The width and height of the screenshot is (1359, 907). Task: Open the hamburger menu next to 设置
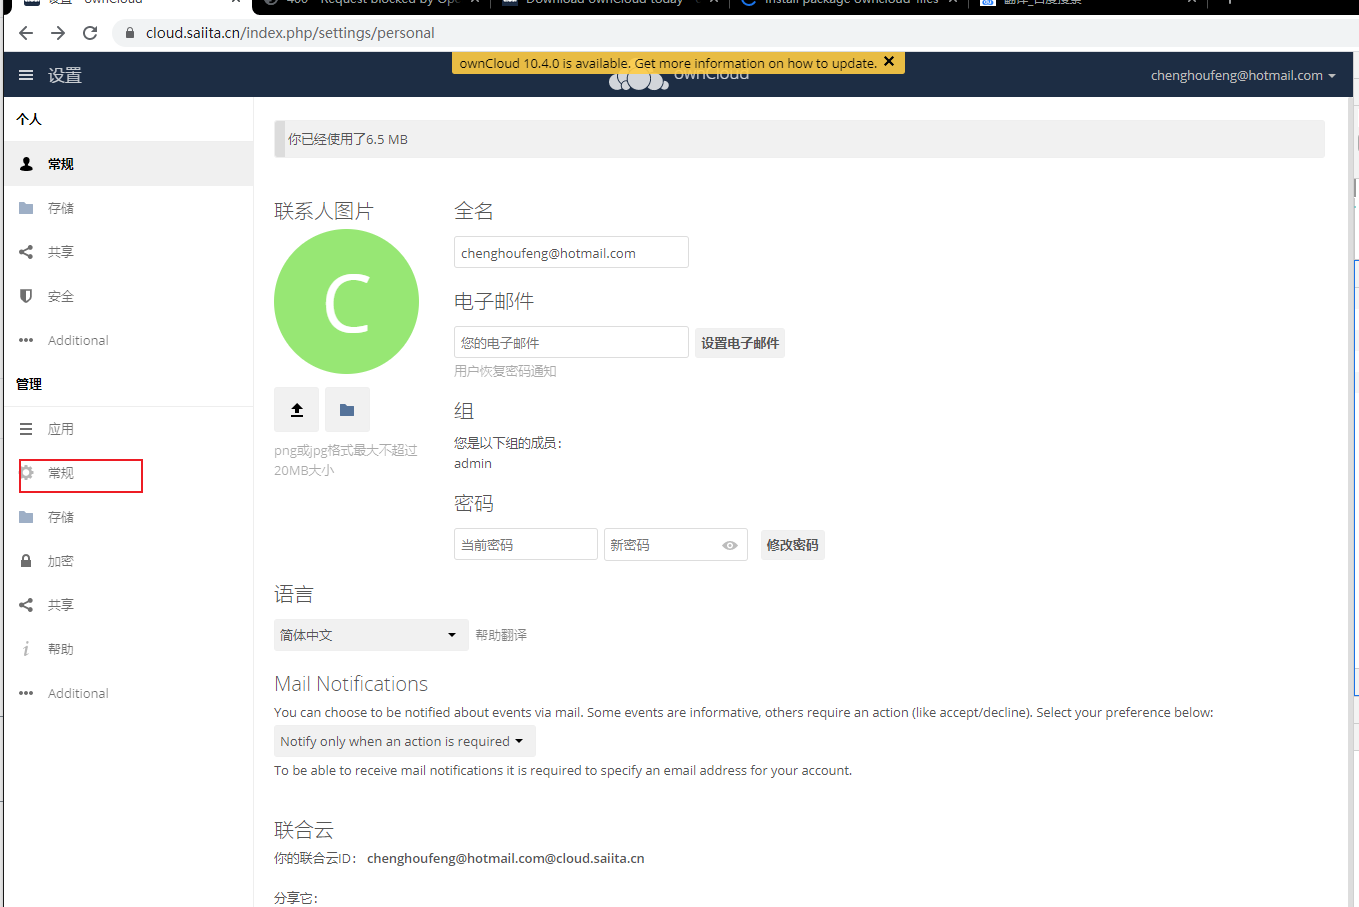coord(25,74)
